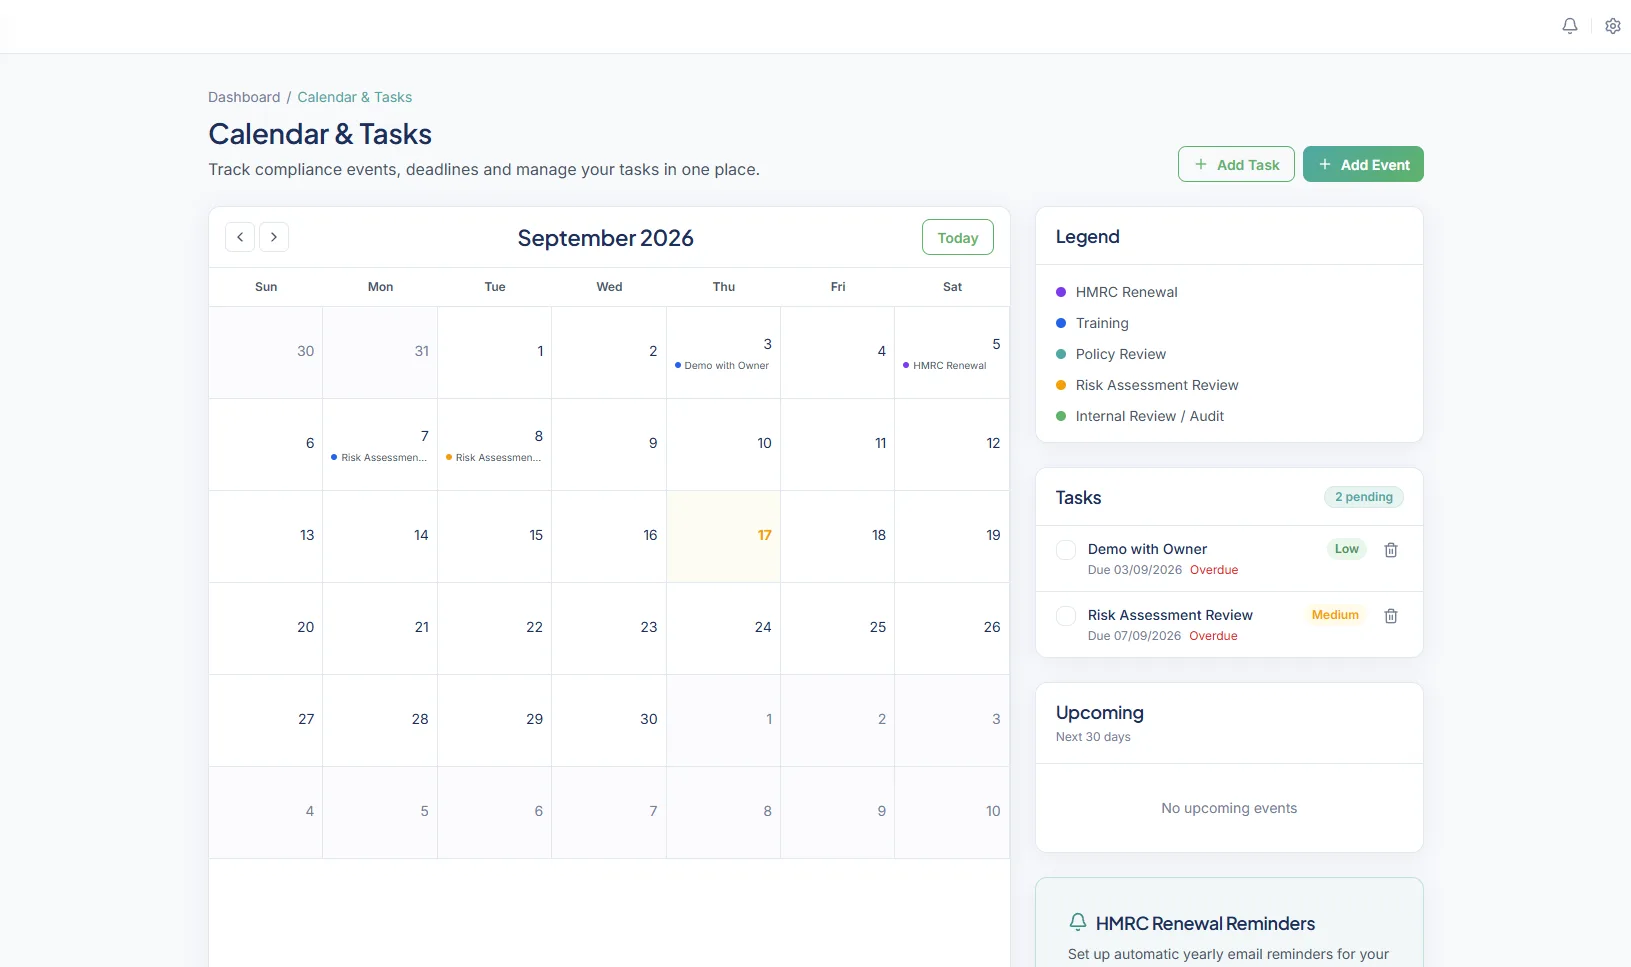Select highlighted day 17 in calendar
The image size is (1631, 967).
(723, 536)
